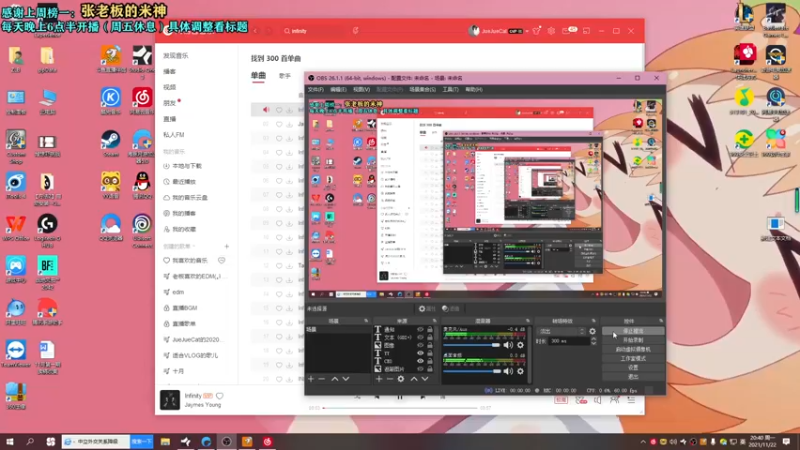This screenshot has height=450, width=800.
Task: Open skin theme icon in music app header
Action: (536, 31)
